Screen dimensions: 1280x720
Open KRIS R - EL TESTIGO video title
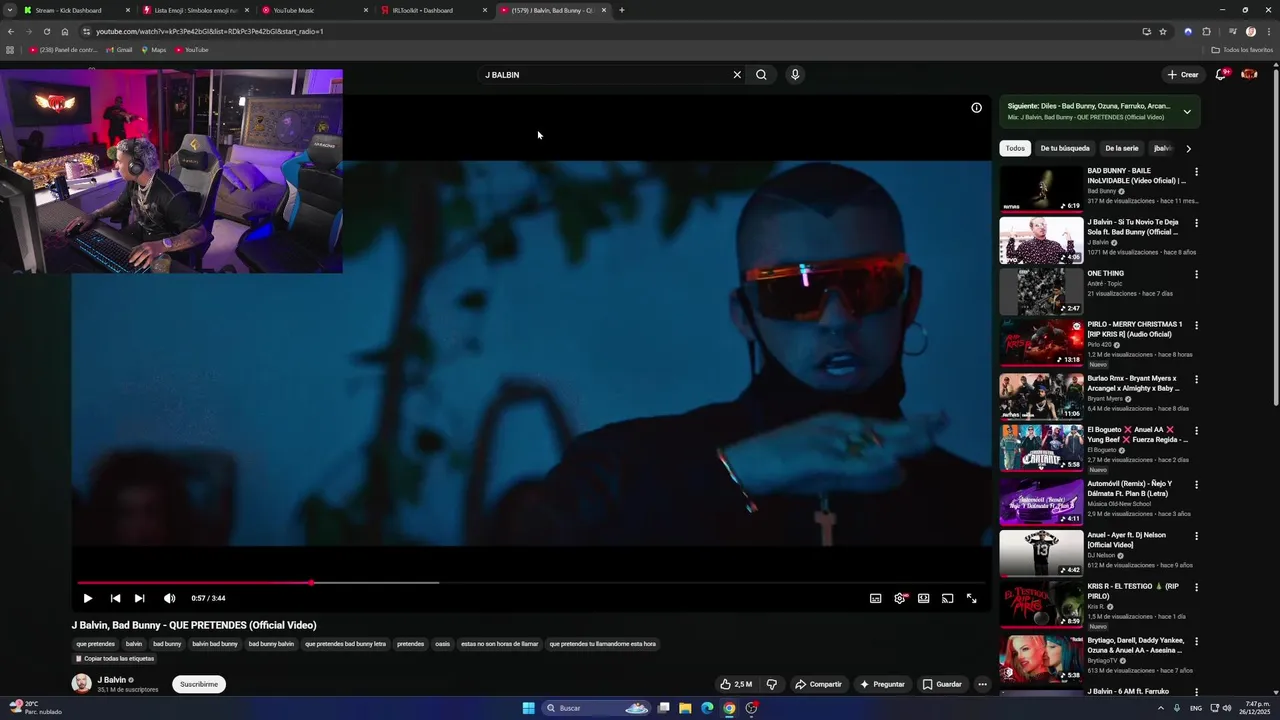pyautogui.click(x=1134, y=591)
